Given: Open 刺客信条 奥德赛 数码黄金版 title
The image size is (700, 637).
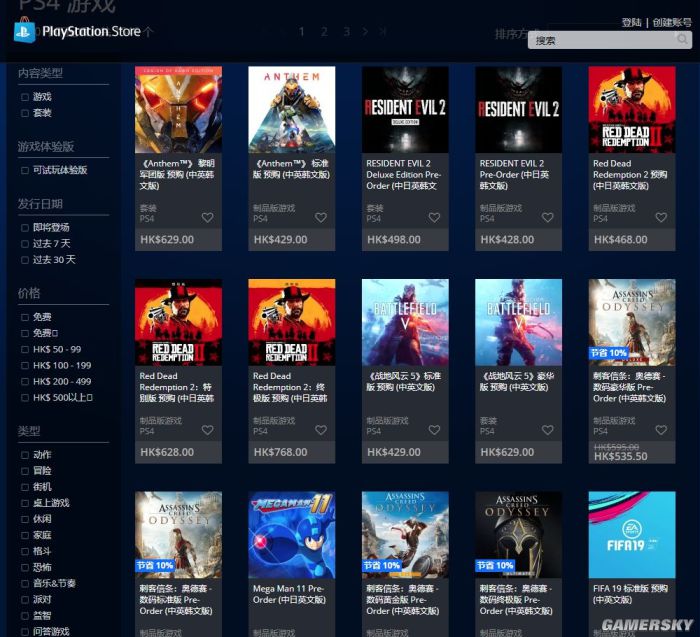Looking at the screenshot, I should (403, 600).
